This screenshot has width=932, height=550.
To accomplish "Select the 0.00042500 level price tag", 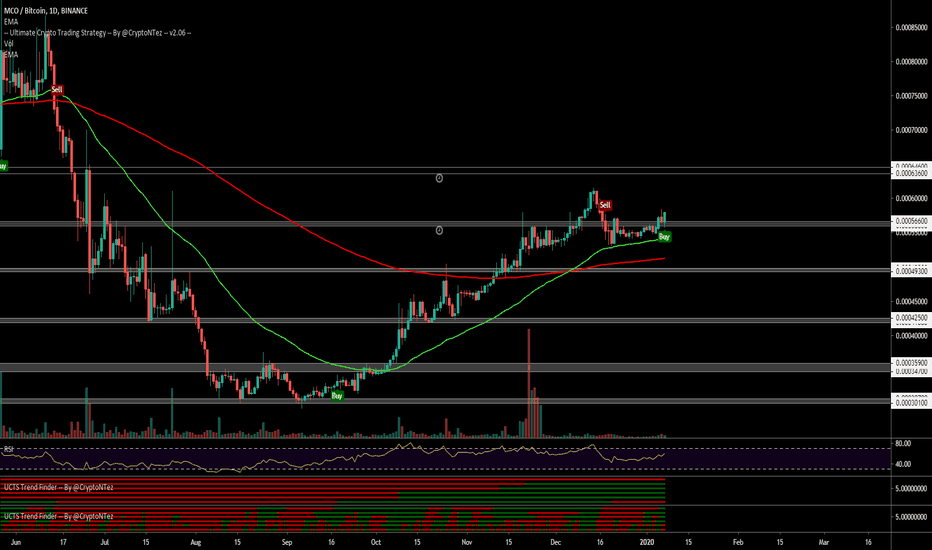I will coord(912,318).
